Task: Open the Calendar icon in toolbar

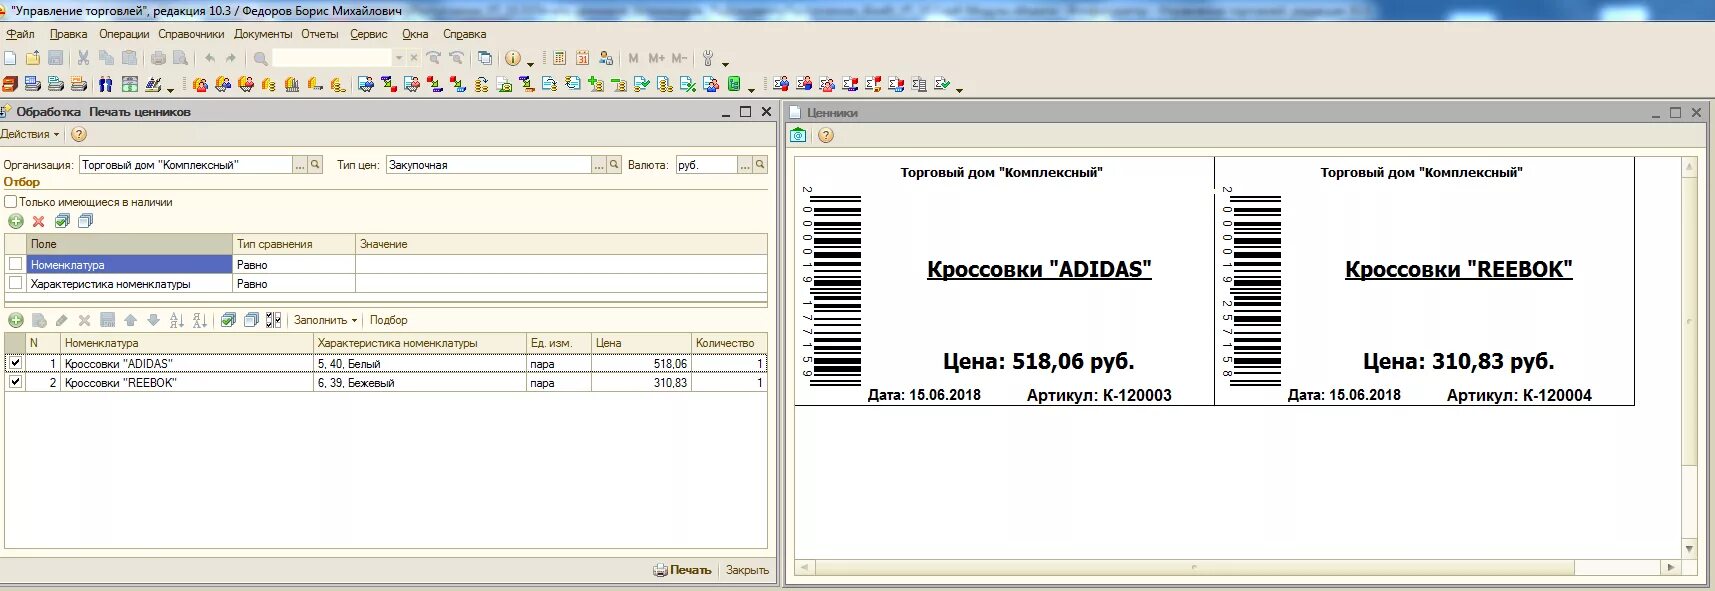Action: pyautogui.click(x=582, y=58)
